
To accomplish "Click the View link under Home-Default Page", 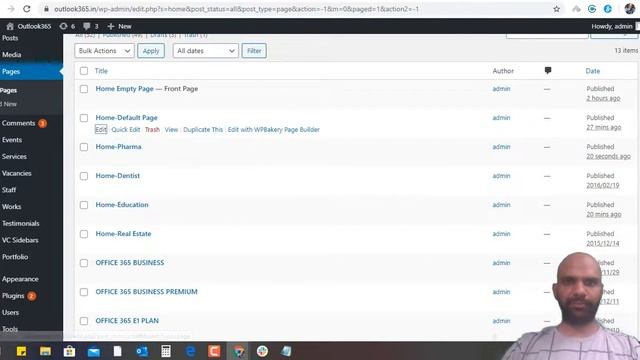I will point(171,129).
